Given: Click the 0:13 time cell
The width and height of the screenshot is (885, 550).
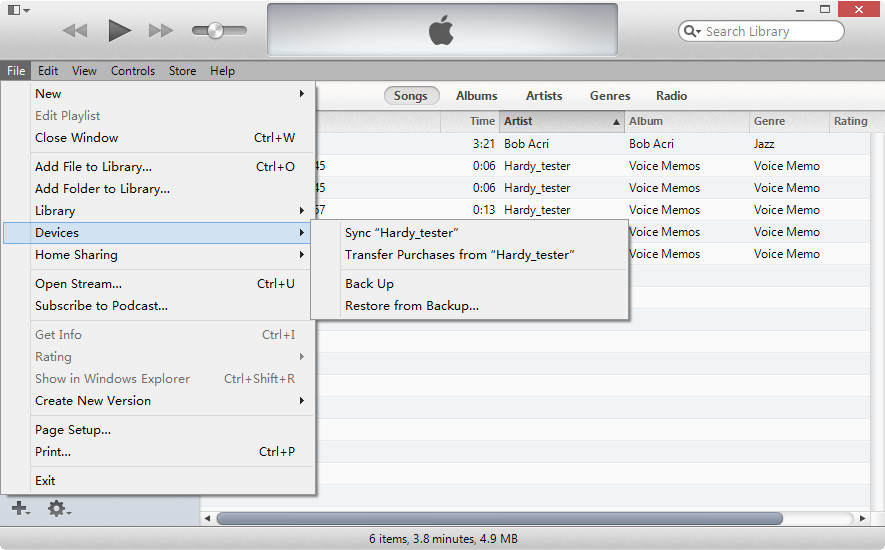Looking at the screenshot, I should [484, 209].
